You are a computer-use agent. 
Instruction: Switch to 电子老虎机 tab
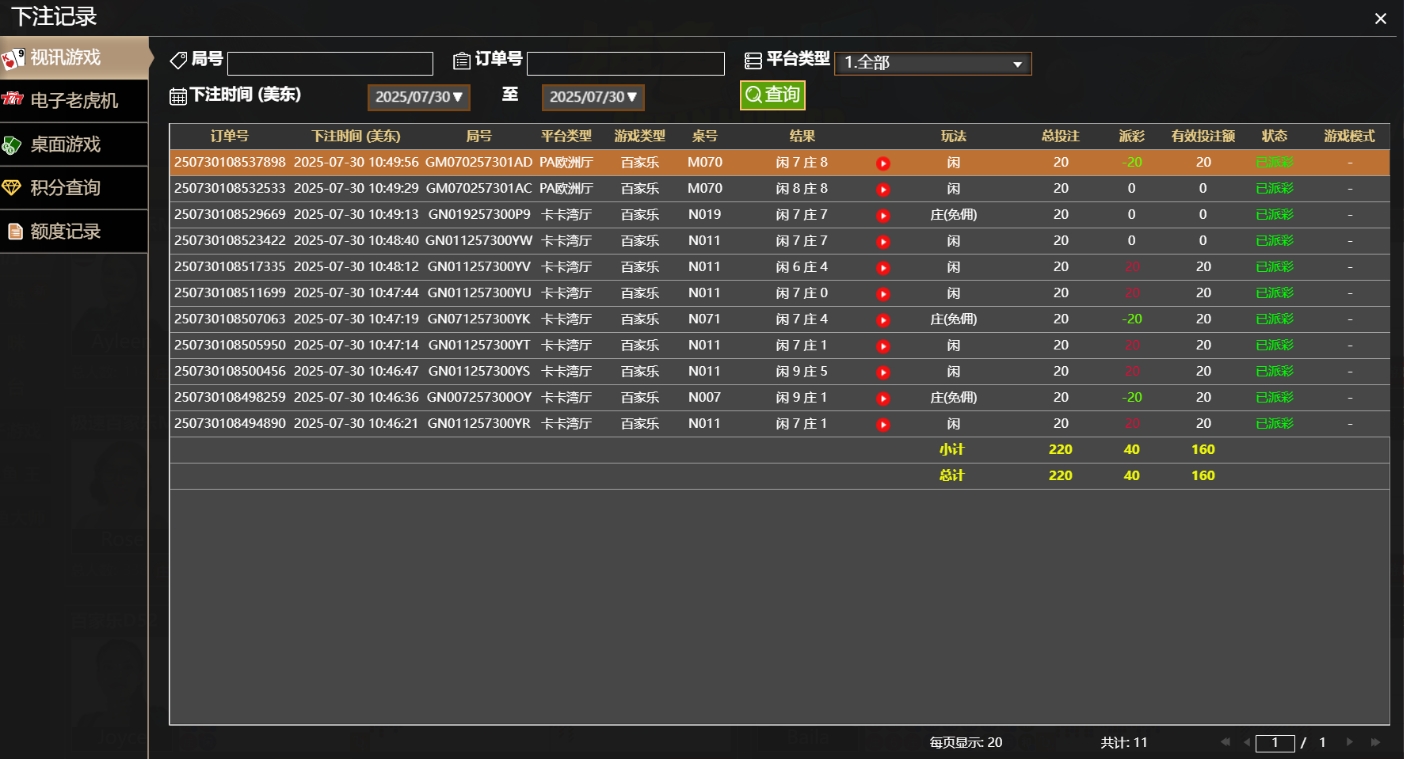(x=74, y=101)
